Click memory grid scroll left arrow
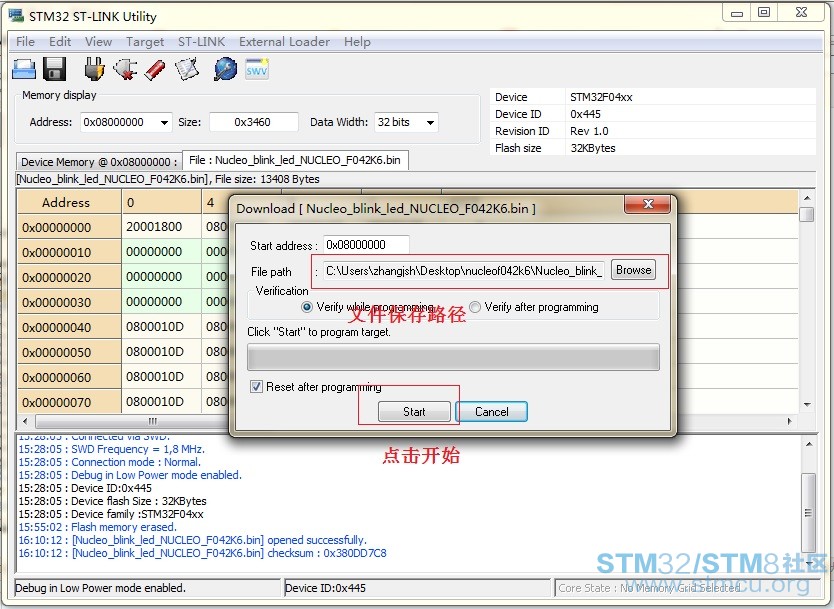The width and height of the screenshot is (834, 609). click(x=24, y=421)
